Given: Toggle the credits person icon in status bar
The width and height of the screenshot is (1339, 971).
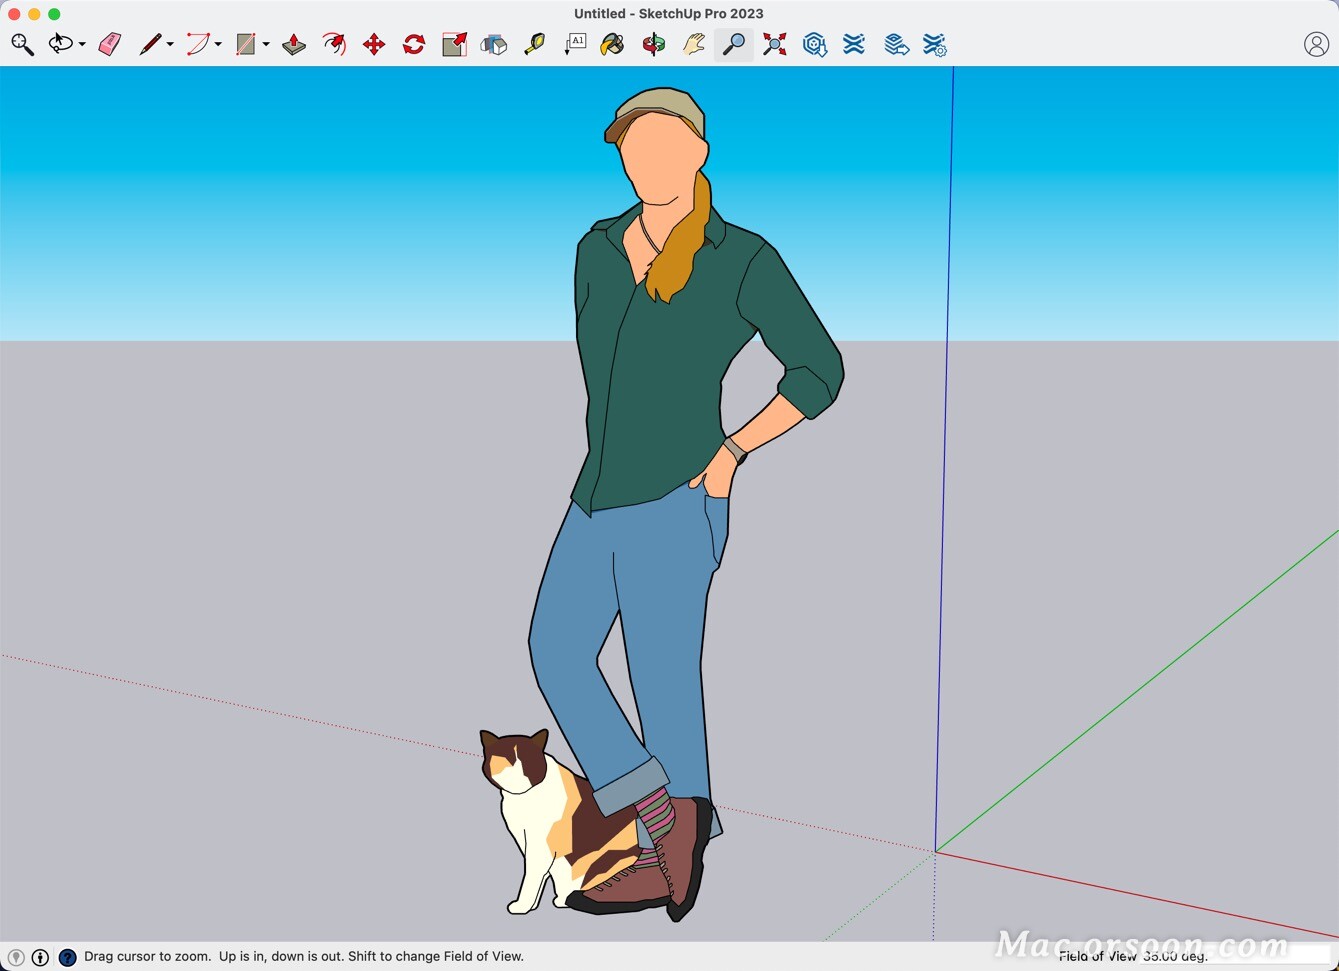Looking at the screenshot, I should 40,957.
